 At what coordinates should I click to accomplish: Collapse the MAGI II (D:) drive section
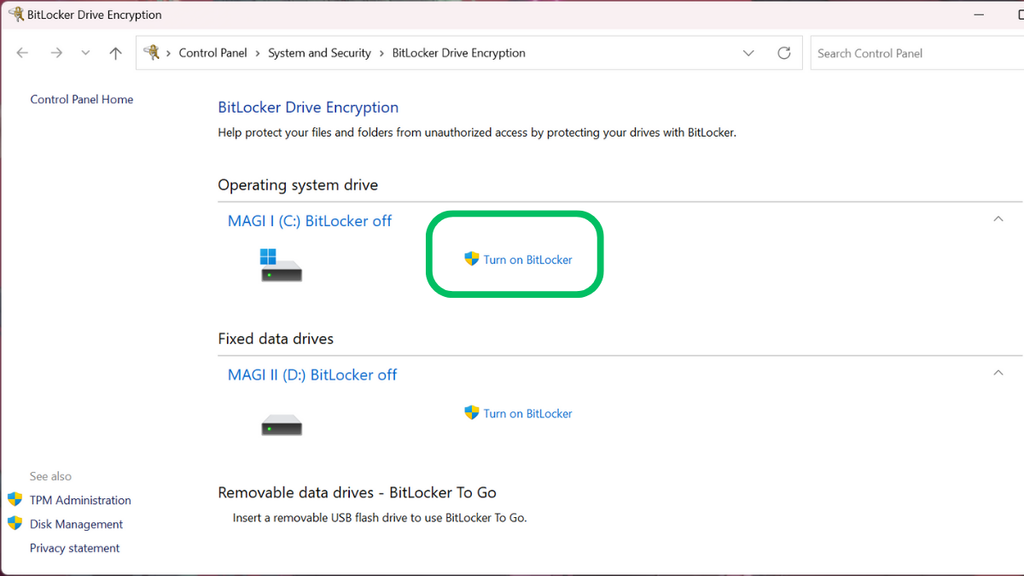[997, 373]
